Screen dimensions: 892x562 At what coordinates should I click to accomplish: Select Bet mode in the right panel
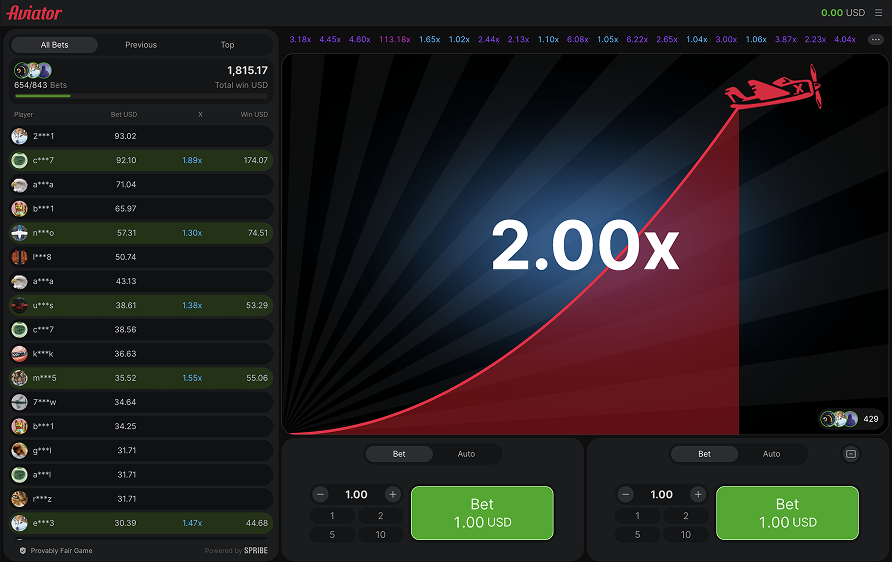point(704,454)
